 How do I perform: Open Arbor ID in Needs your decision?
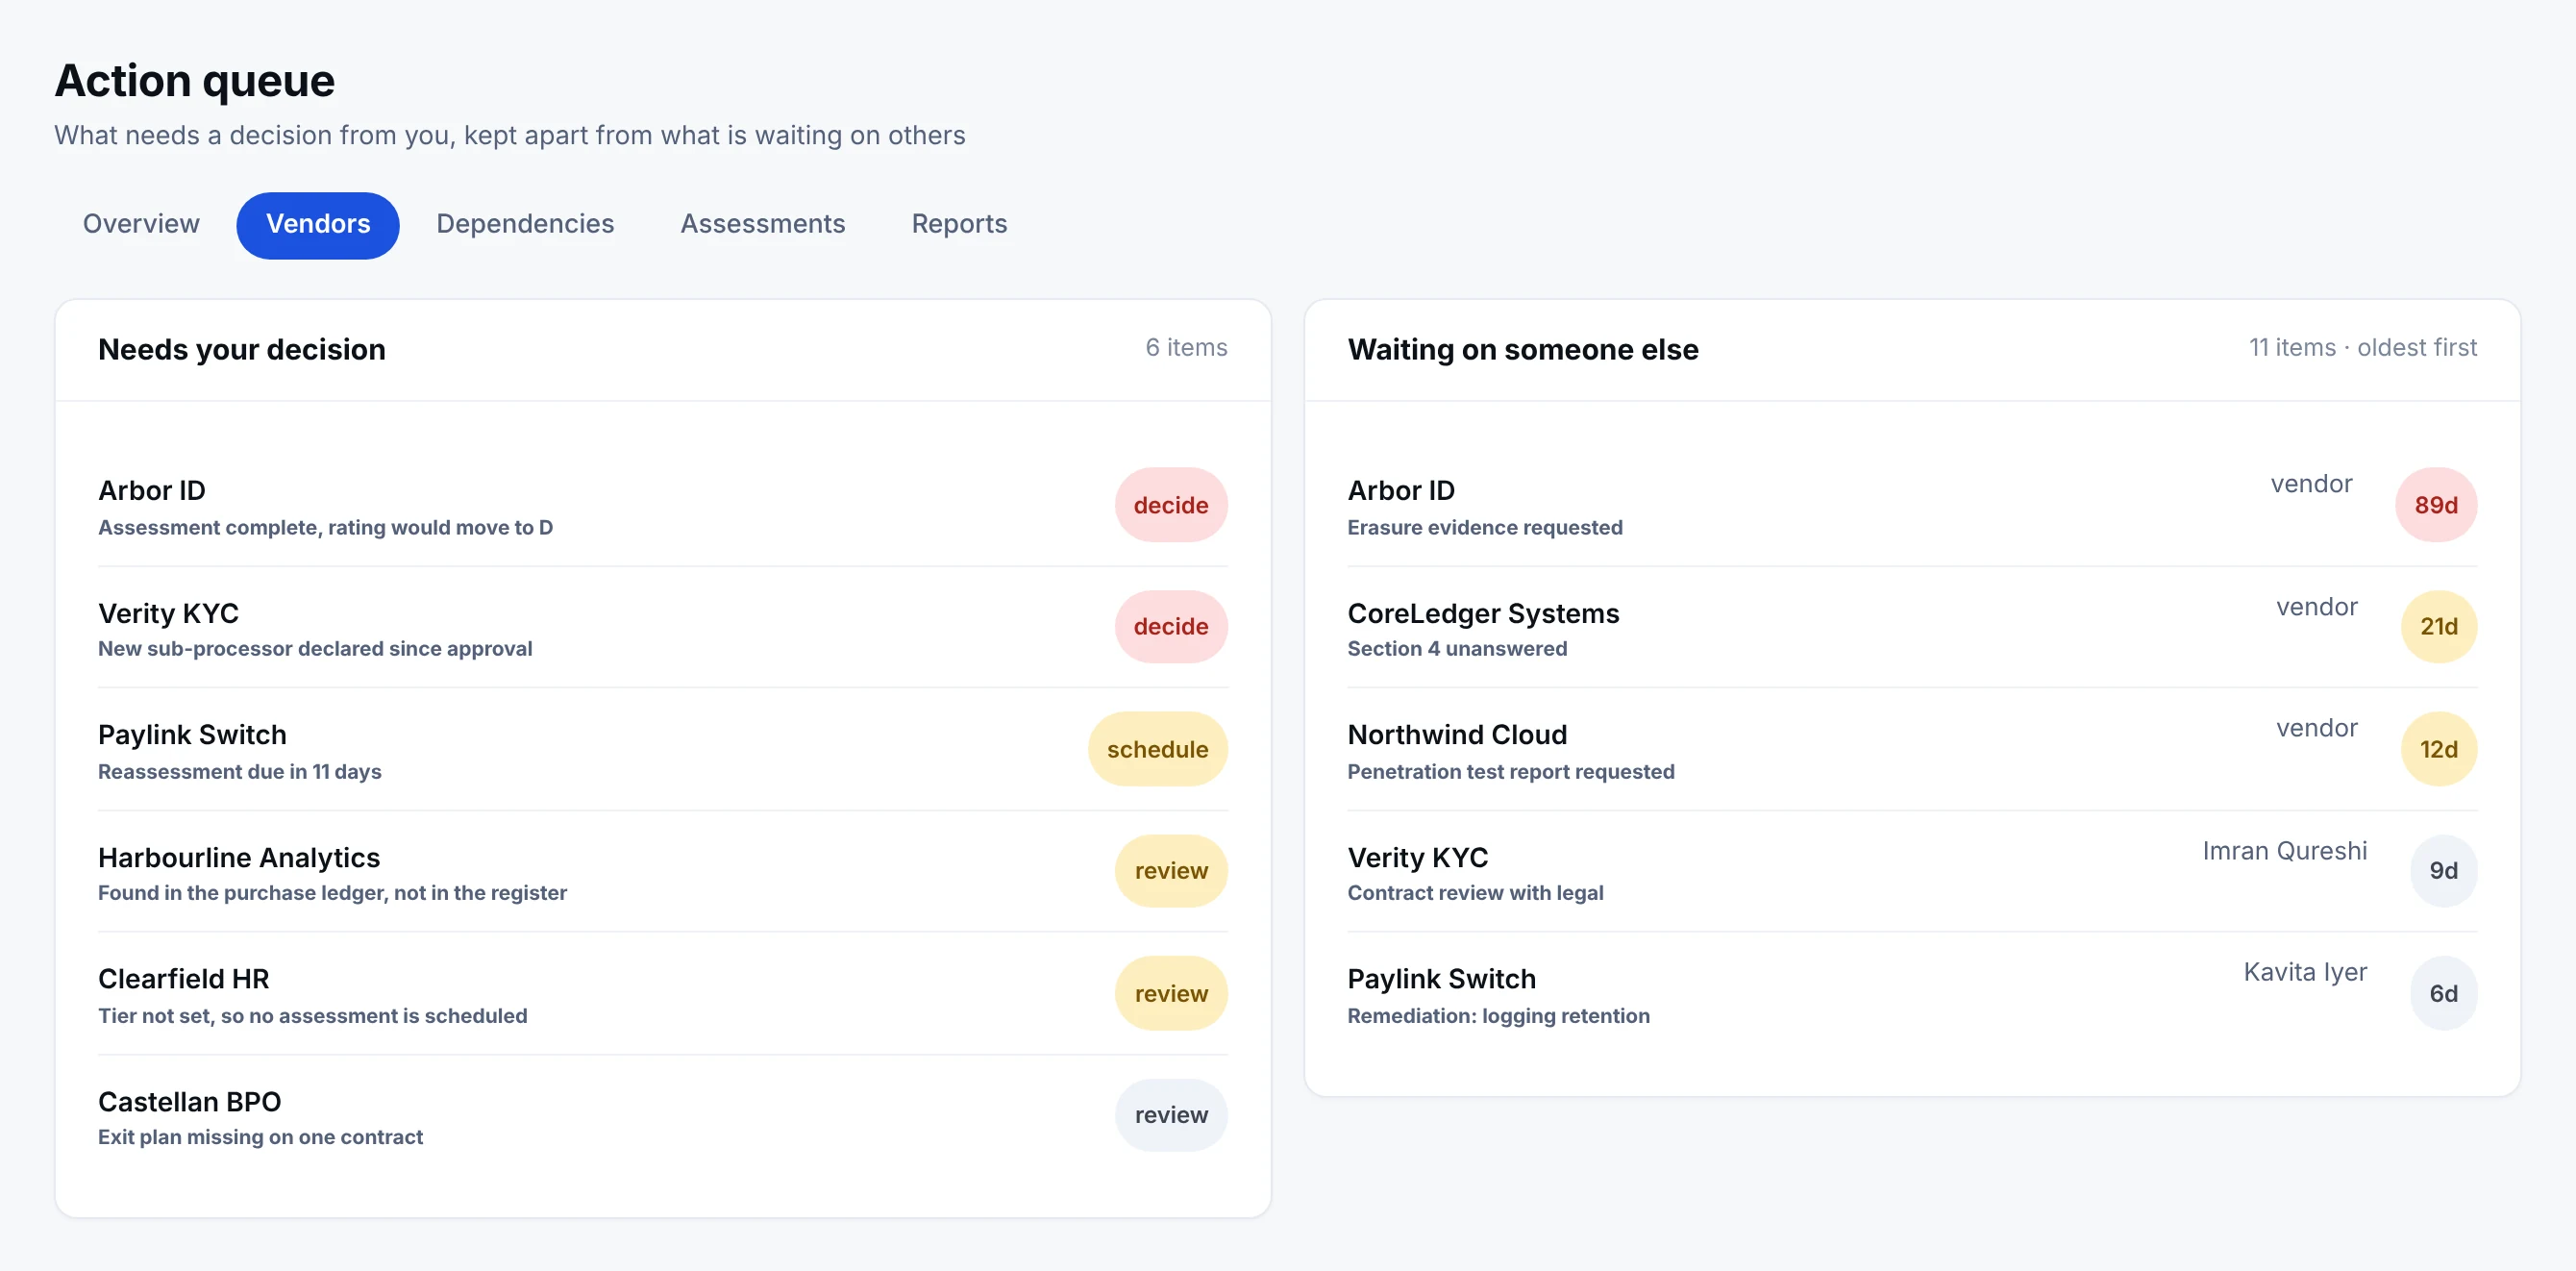click(662, 506)
